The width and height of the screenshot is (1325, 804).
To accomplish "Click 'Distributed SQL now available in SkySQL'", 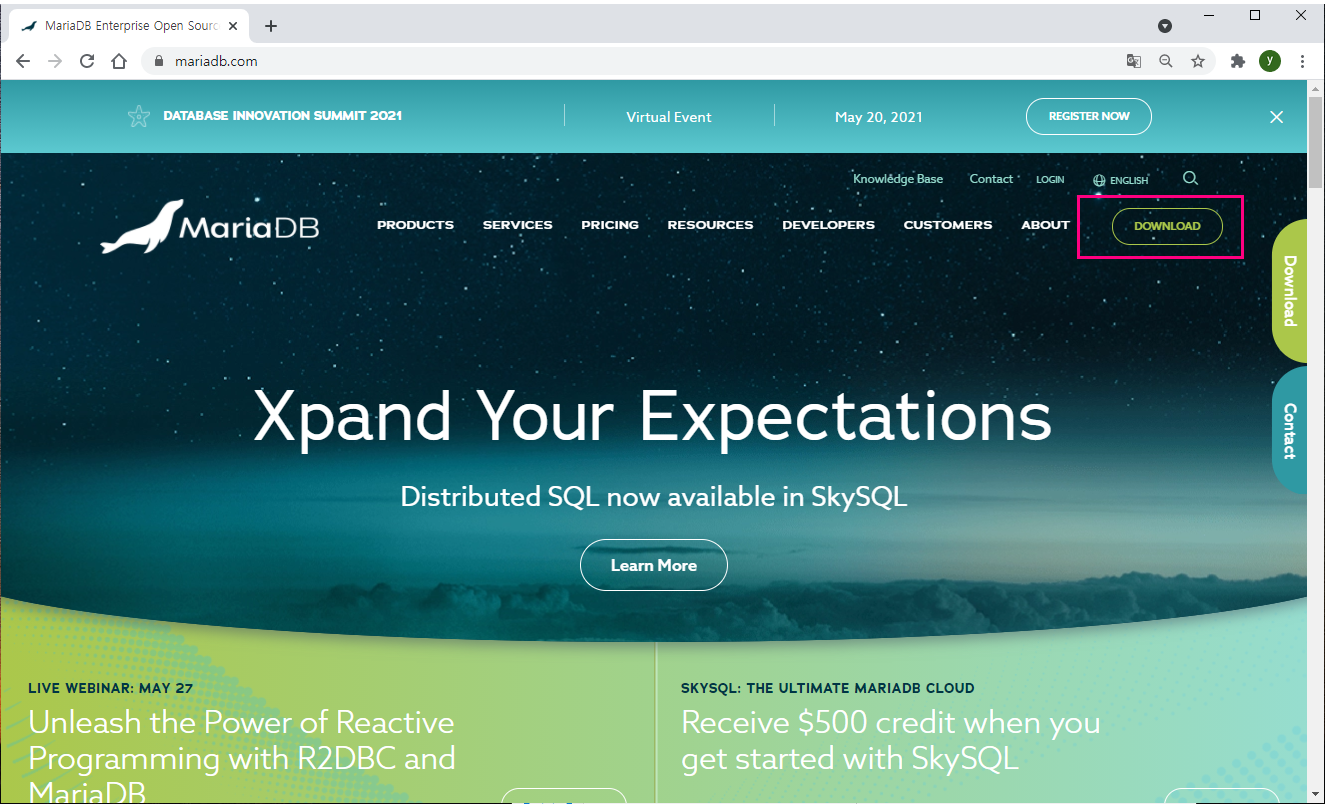I will 654,496.
